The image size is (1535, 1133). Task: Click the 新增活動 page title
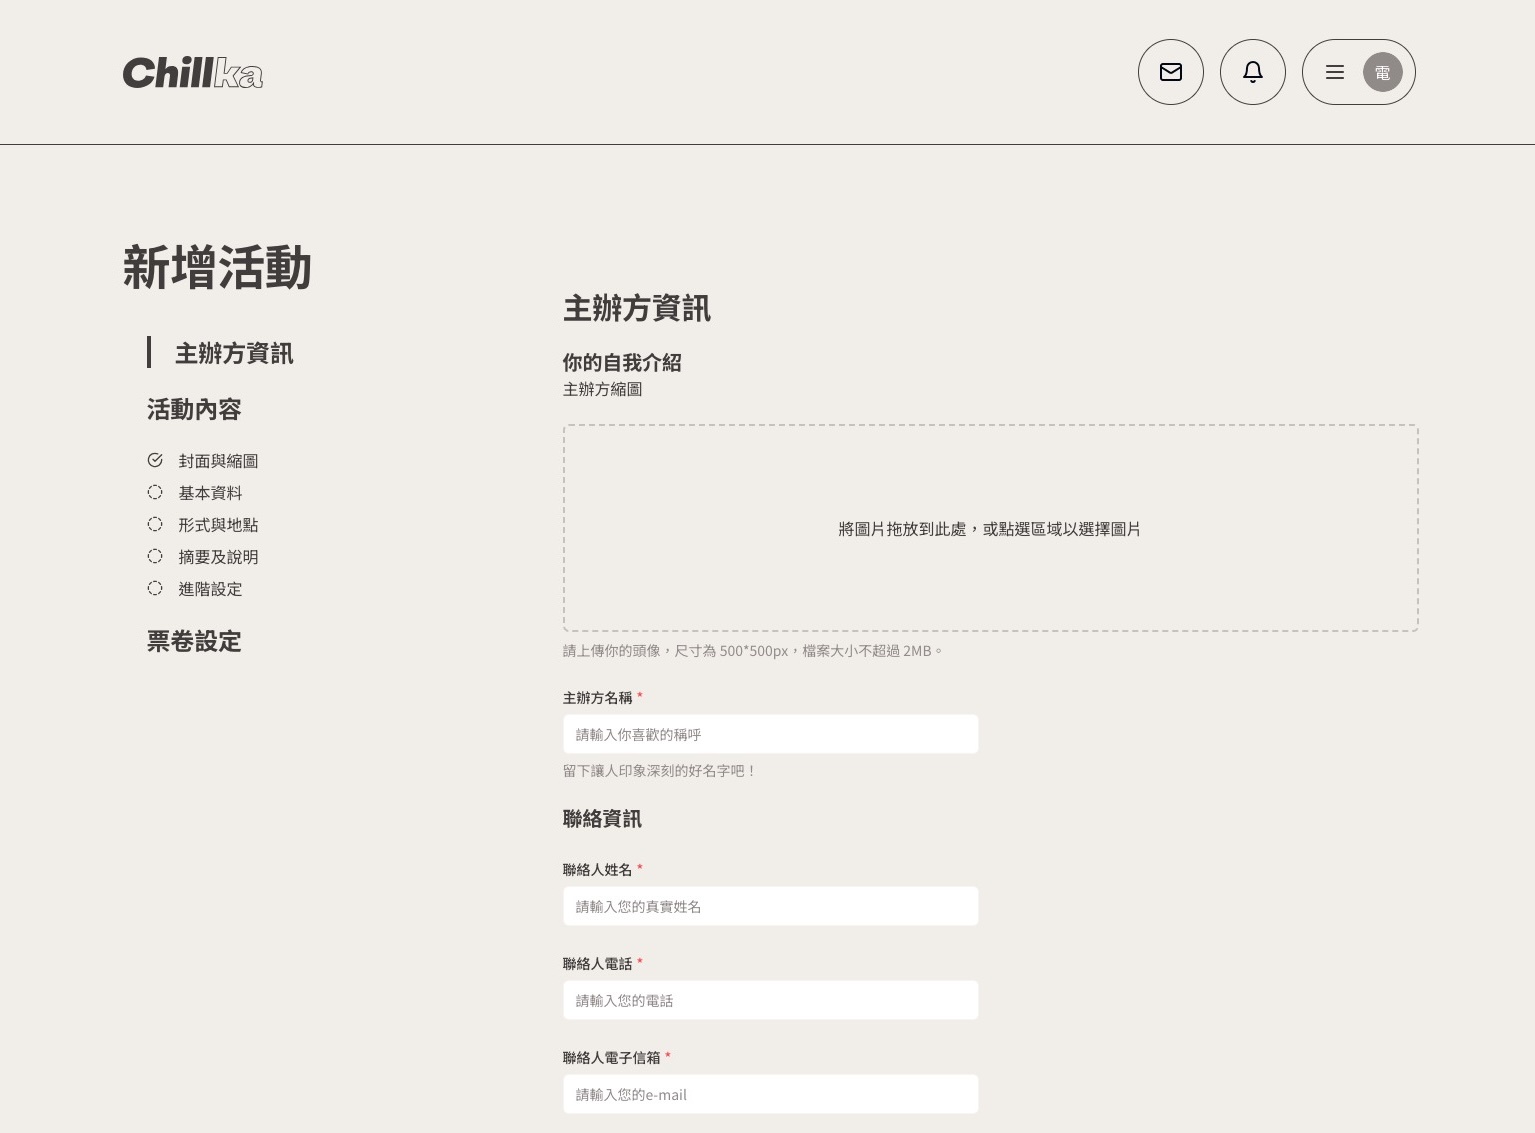217,268
